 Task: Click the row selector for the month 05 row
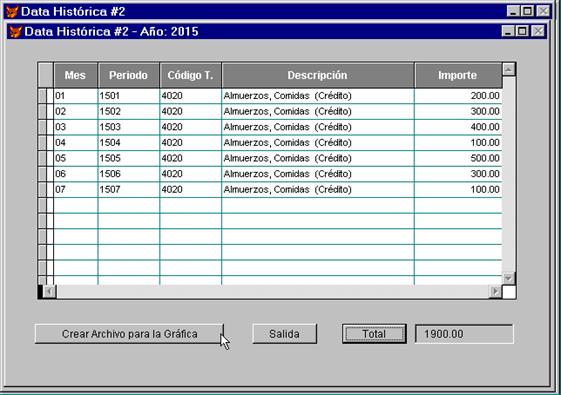pos(43,158)
